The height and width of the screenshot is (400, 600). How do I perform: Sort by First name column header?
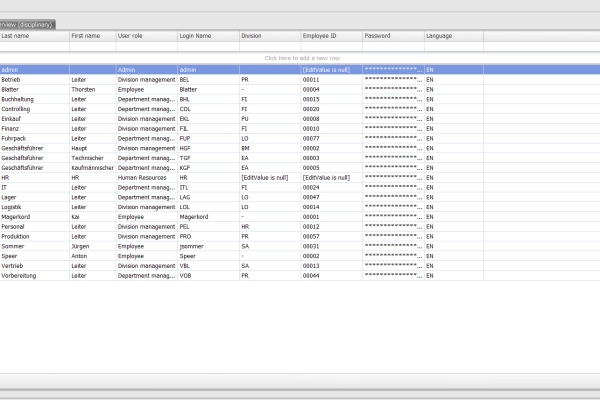[x=93, y=36]
